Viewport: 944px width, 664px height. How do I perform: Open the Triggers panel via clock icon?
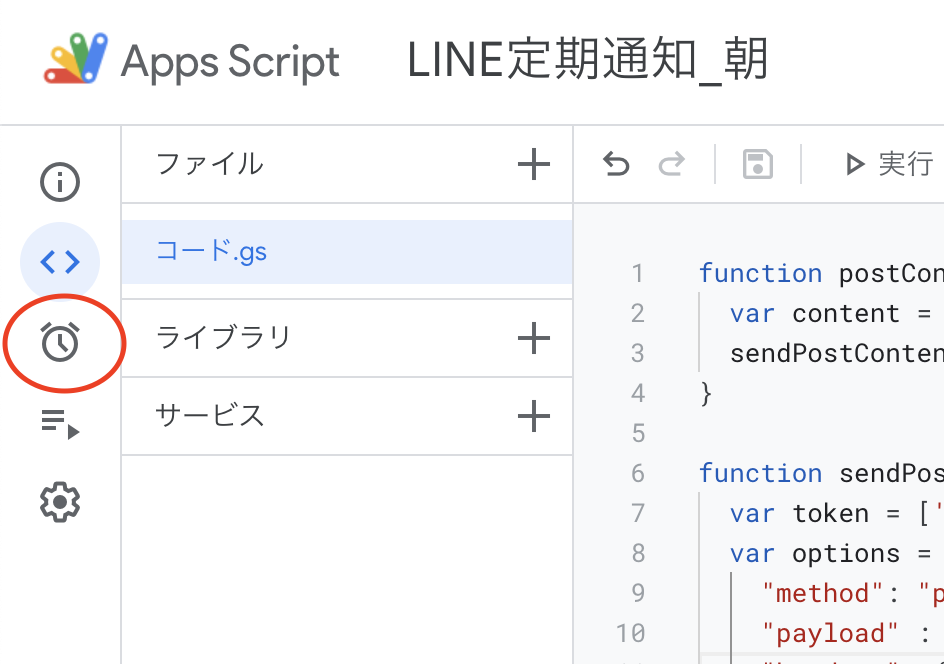(x=59, y=342)
